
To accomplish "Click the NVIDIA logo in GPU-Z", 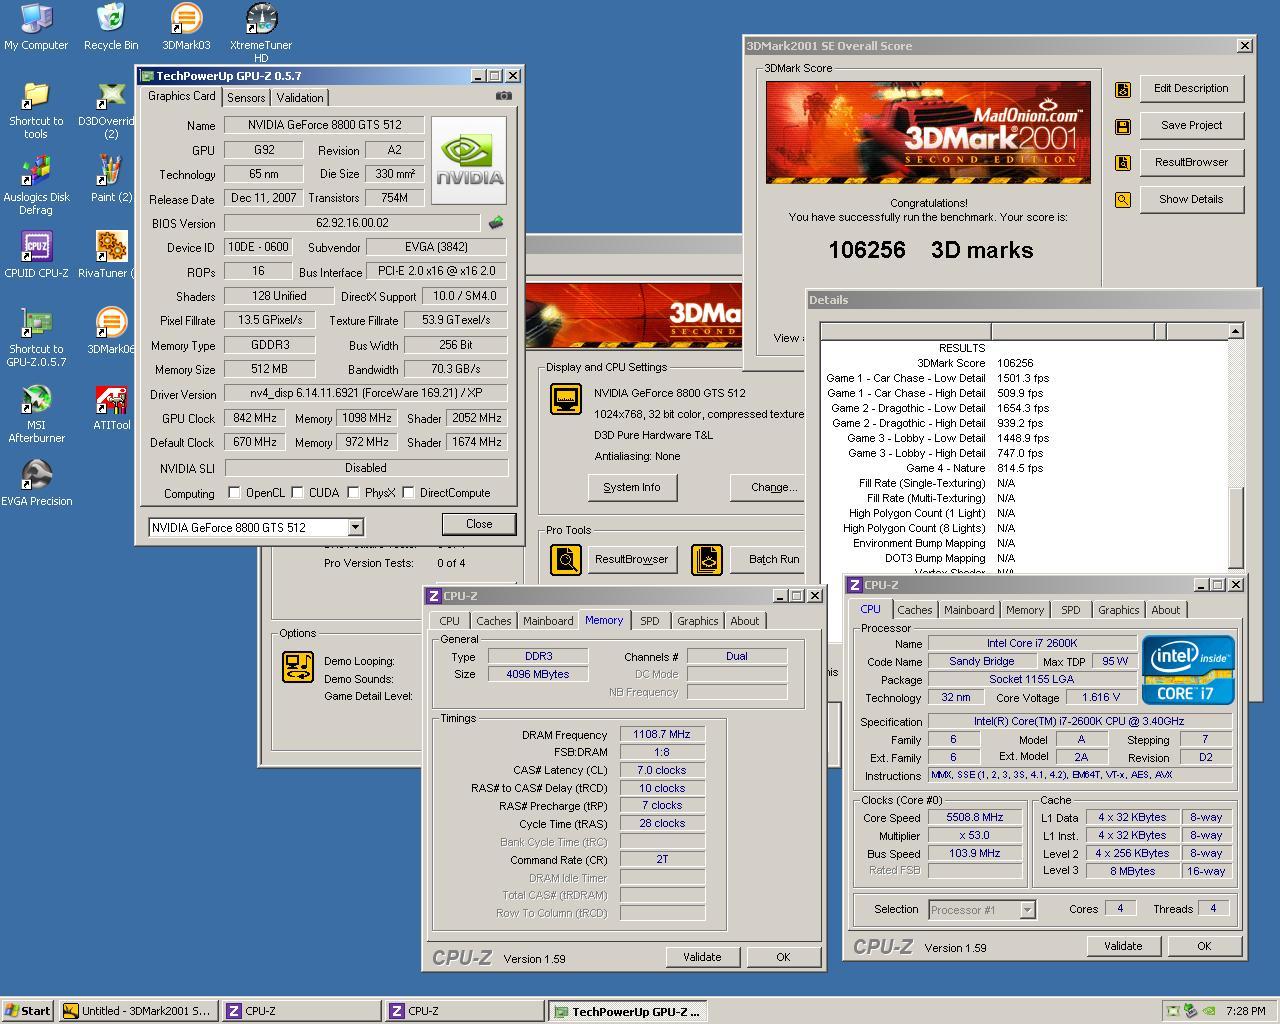I will click(x=468, y=161).
